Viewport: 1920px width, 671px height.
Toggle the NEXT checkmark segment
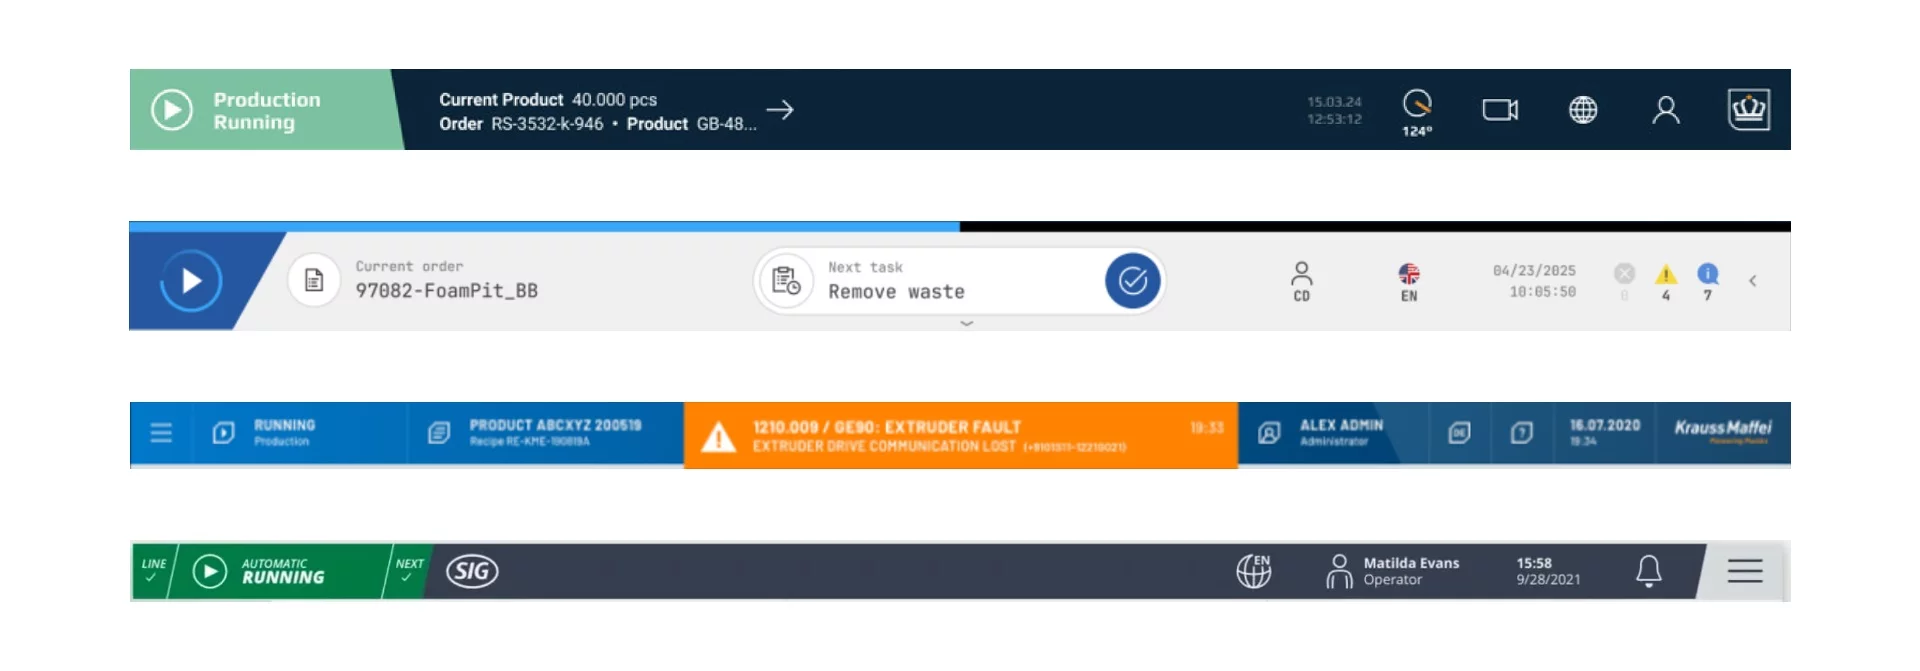(x=408, y=571)
